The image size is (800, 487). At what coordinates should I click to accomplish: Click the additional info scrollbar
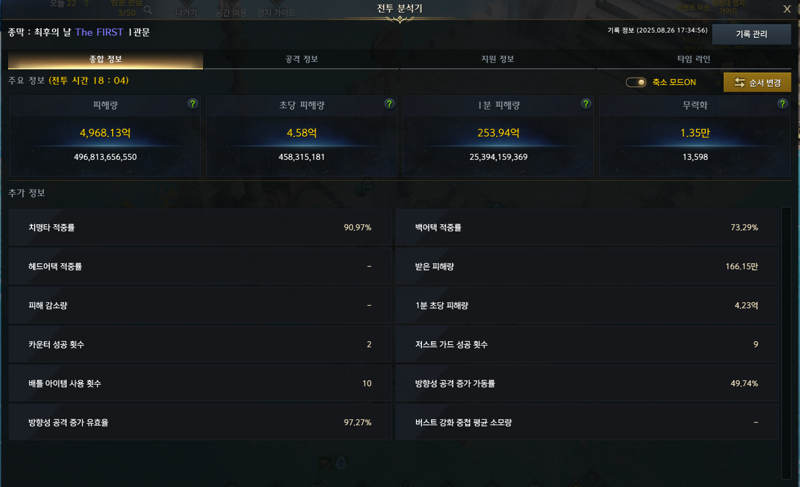click(786, 343)
